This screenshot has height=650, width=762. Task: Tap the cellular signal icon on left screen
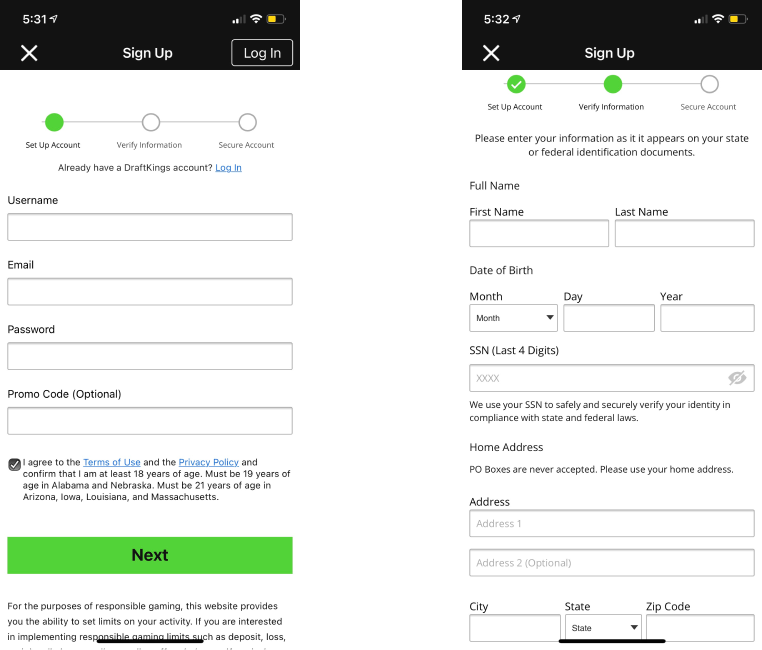coord(239,19)
